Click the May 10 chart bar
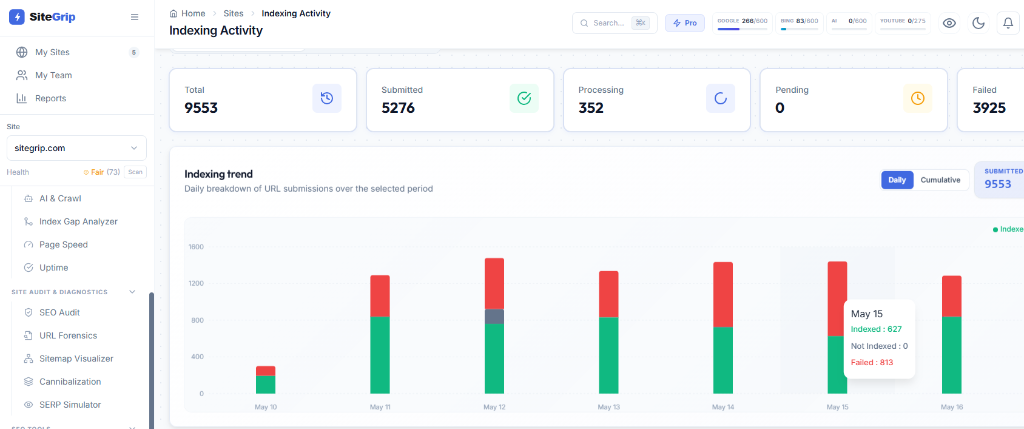 pyautogui.click(x=265, y=380)
